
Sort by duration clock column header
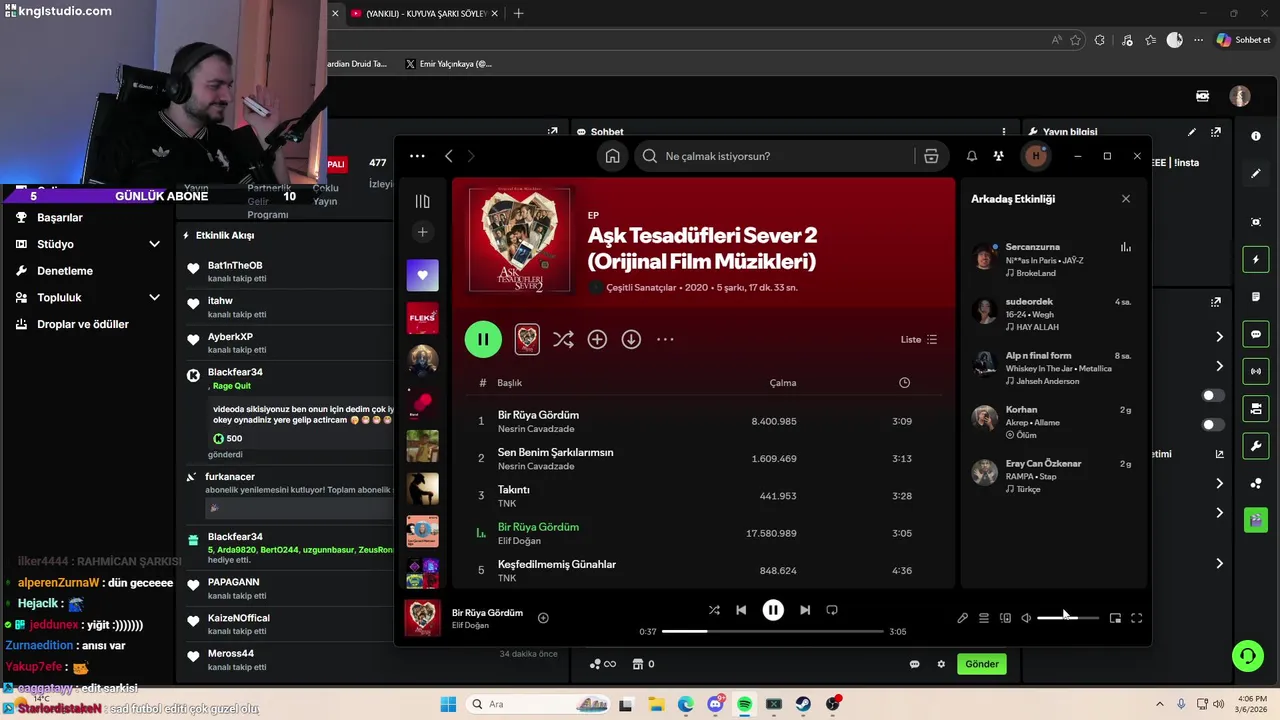(904, 383)
